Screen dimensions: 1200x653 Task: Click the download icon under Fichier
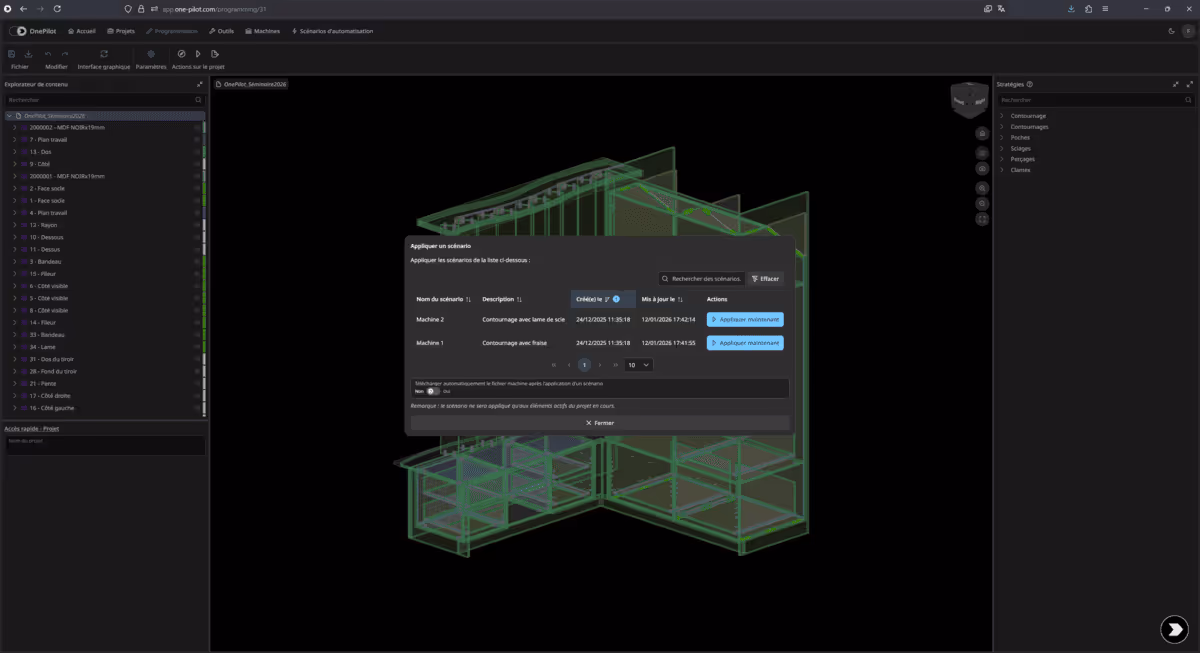click(x=29, y=54)
